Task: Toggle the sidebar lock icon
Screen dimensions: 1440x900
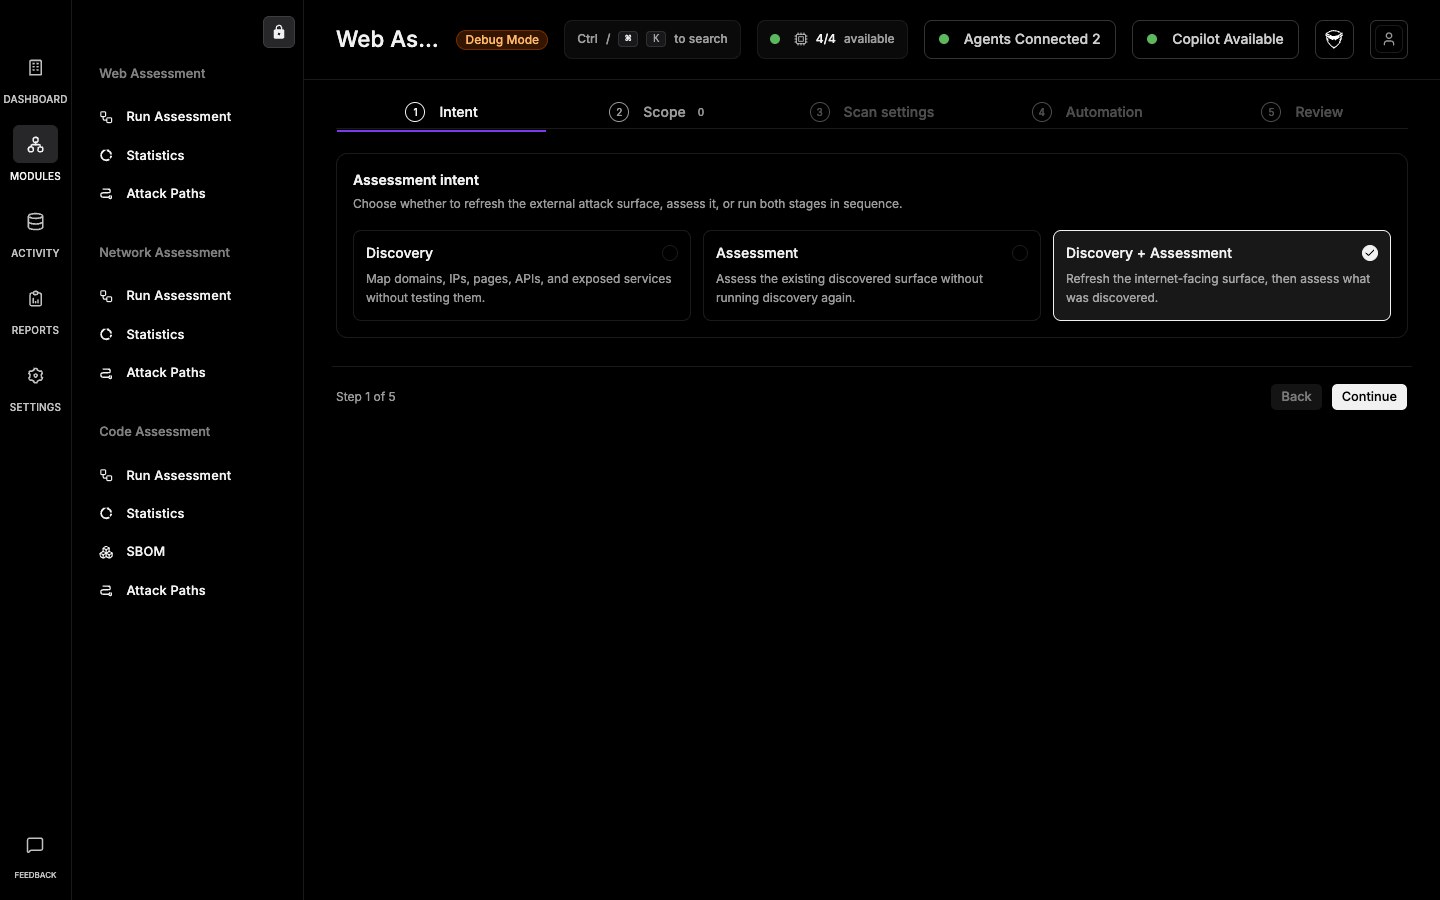Action: pos(279,32)
